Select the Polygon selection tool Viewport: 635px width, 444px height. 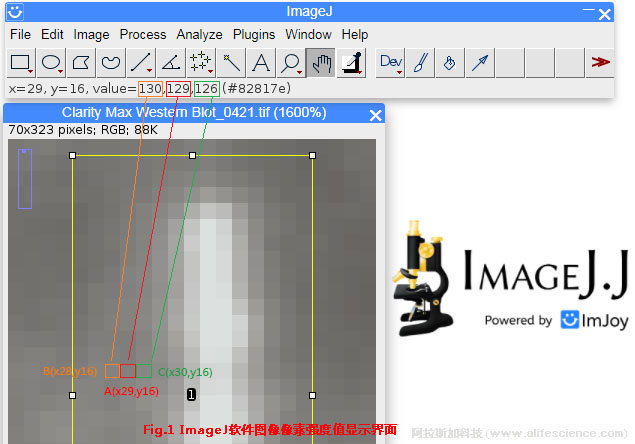click(81, 63)
